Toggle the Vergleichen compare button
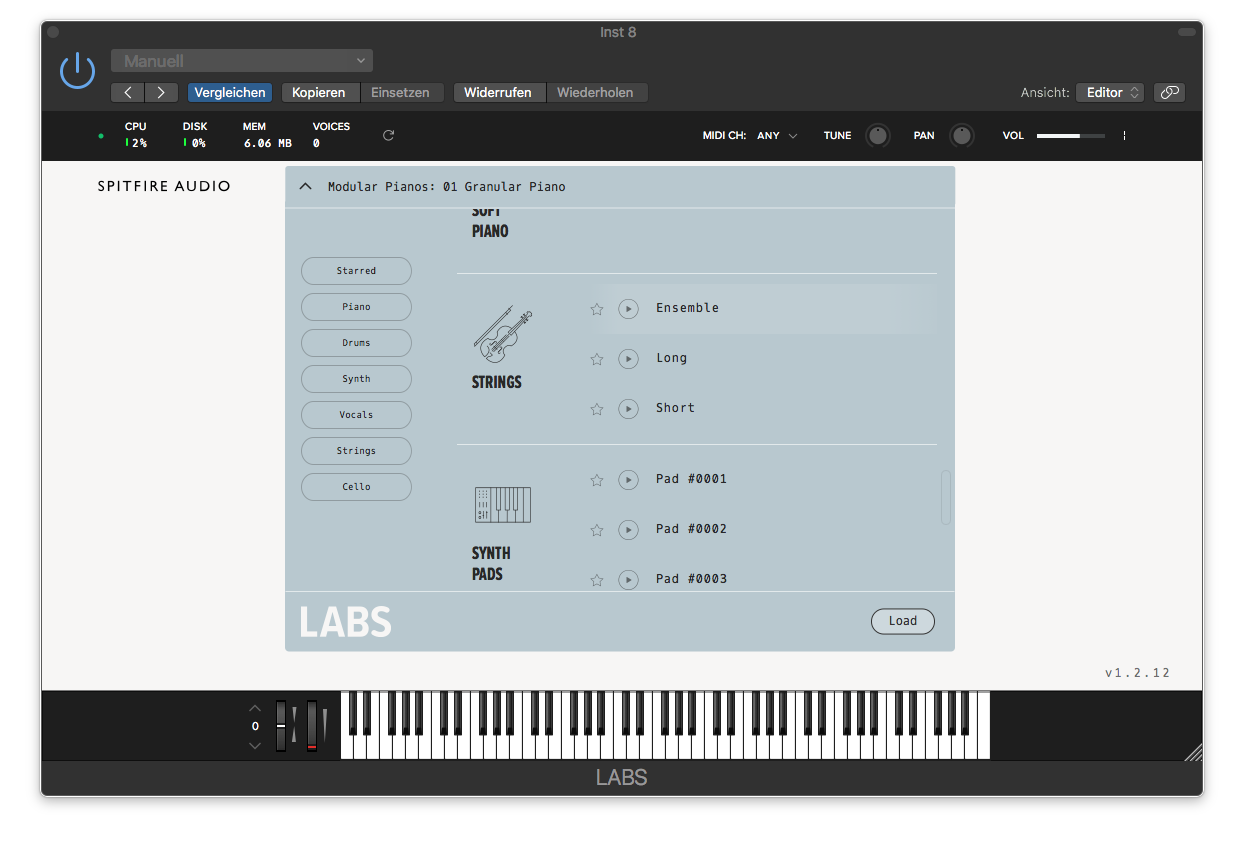Image resolution: width=1244 pixels, height=857 pixels. [x=230, y=92]
